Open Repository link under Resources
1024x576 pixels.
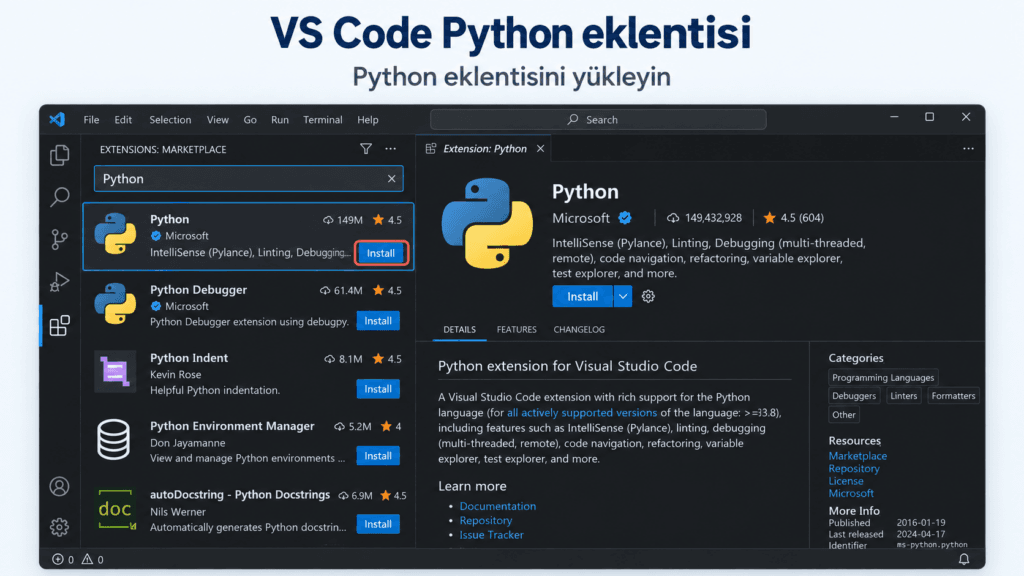coord(854,468)
